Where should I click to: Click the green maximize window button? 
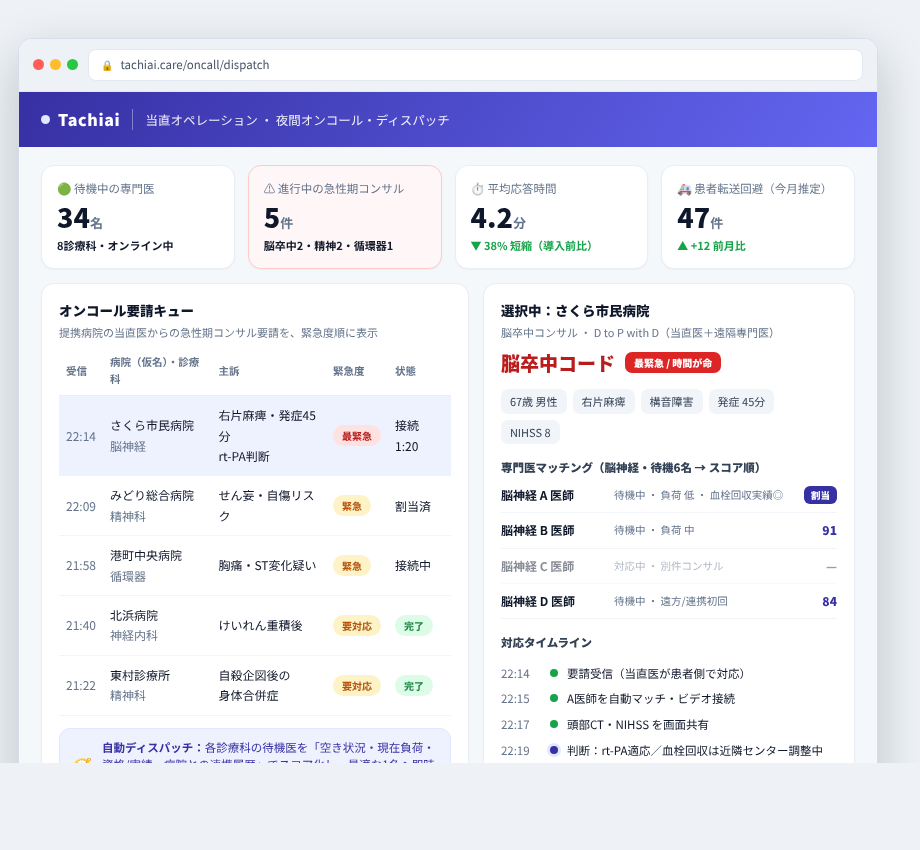point(72,65)
